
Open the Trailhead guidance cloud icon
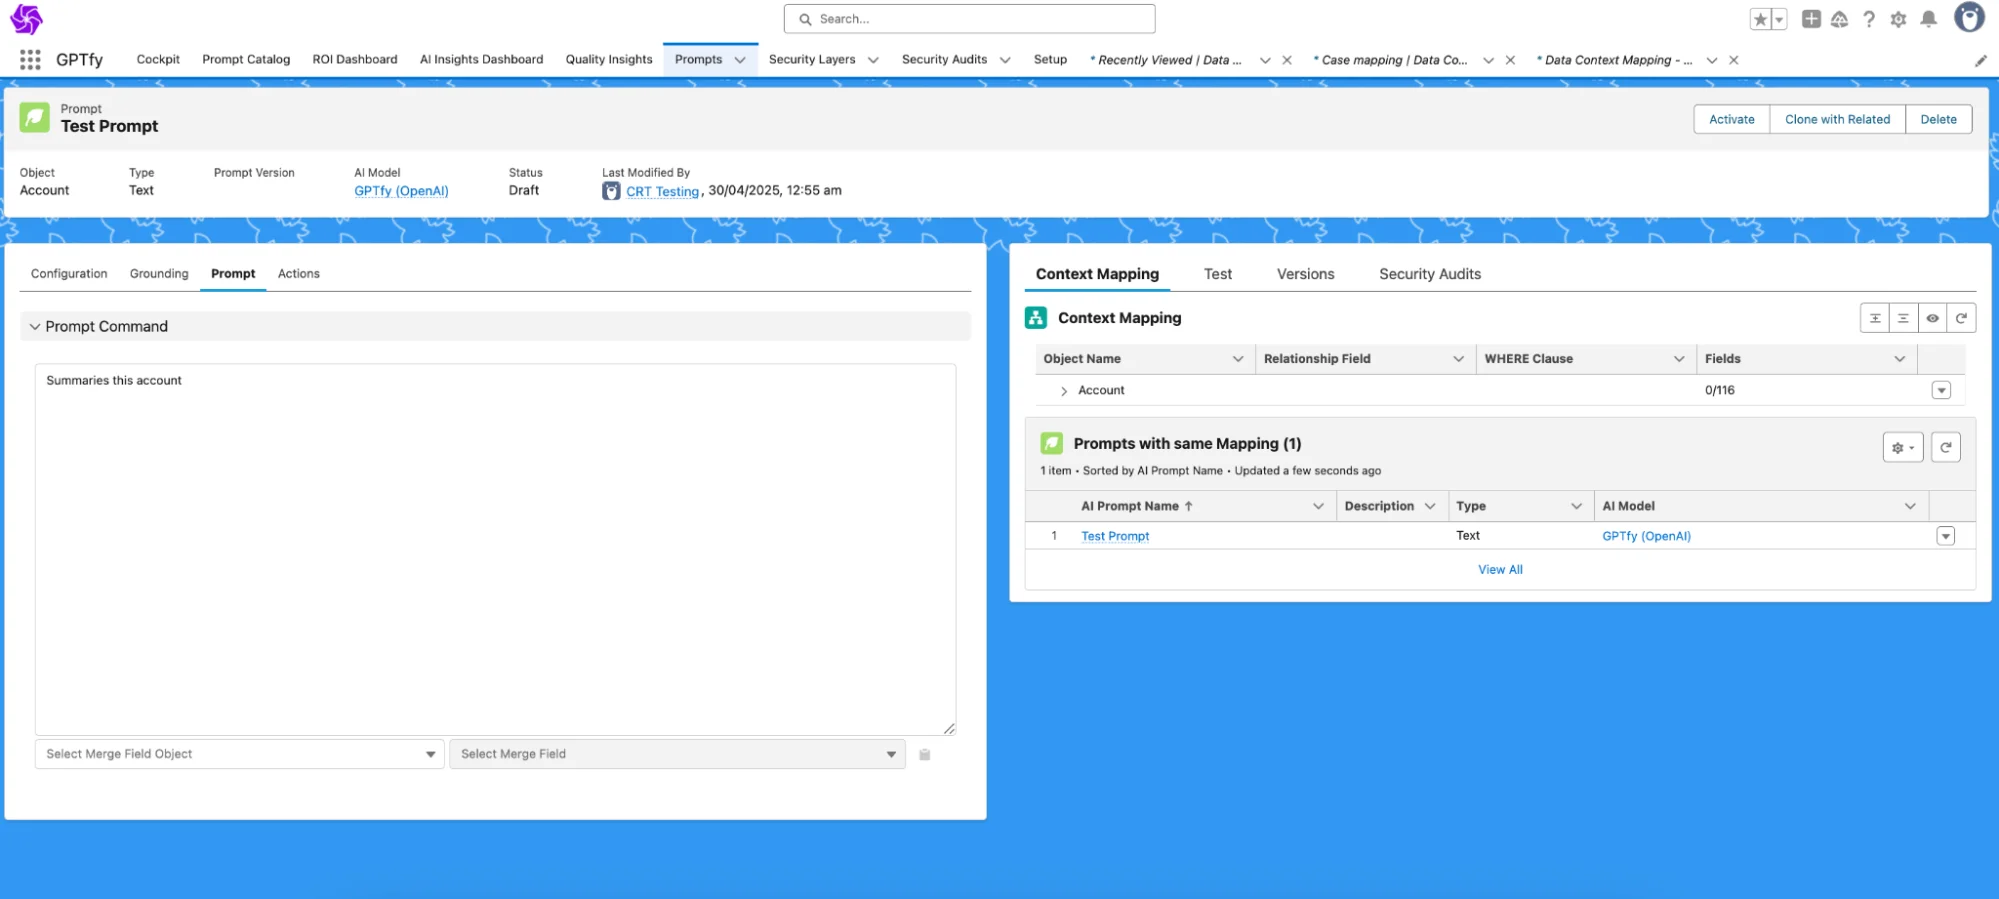pos(1840,19)
